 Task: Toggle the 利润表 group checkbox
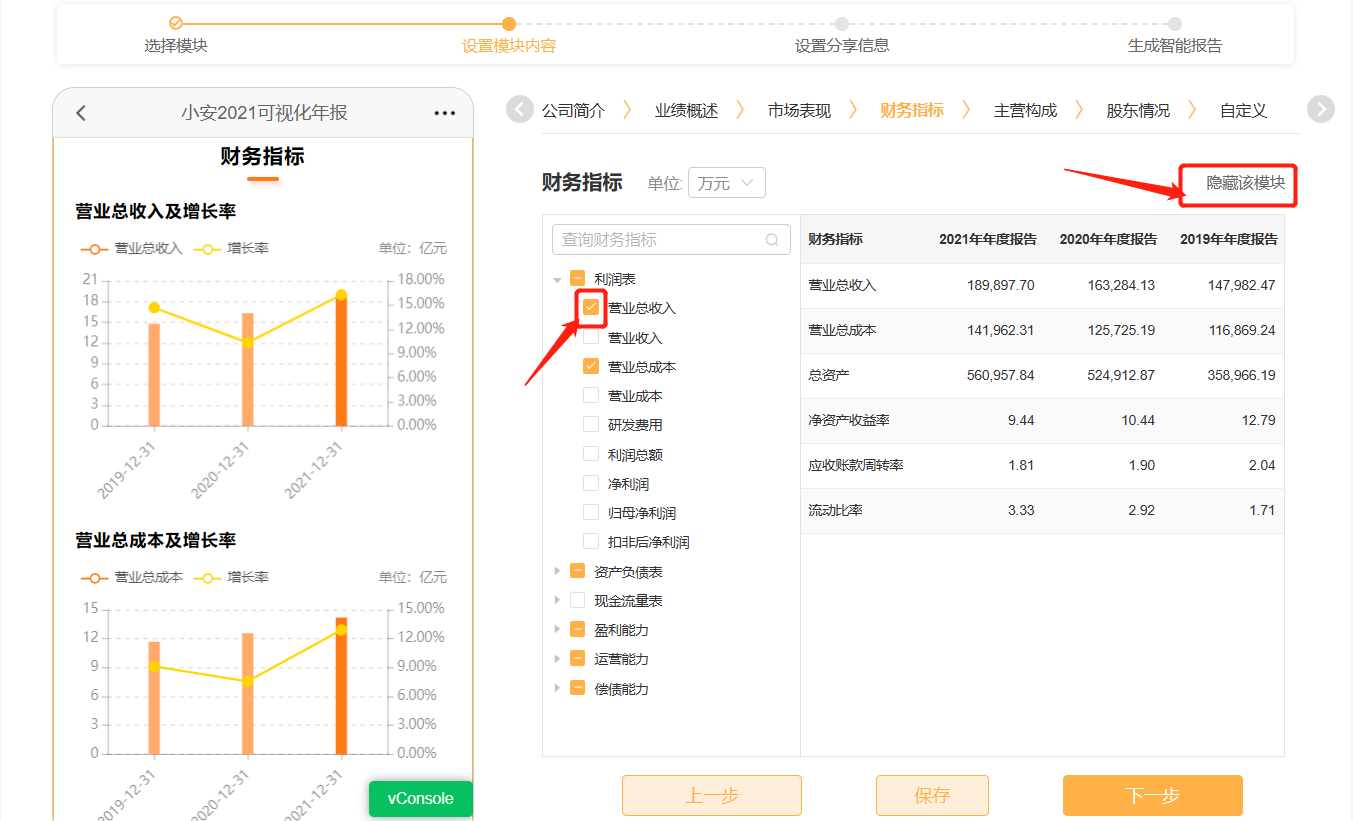577,279
